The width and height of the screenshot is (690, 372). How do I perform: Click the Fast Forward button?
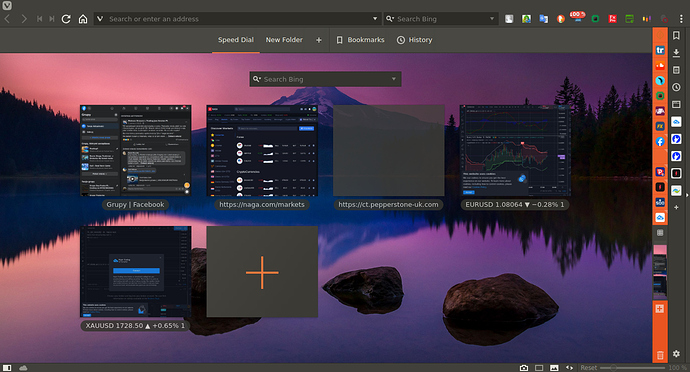[x=52, y=19]
